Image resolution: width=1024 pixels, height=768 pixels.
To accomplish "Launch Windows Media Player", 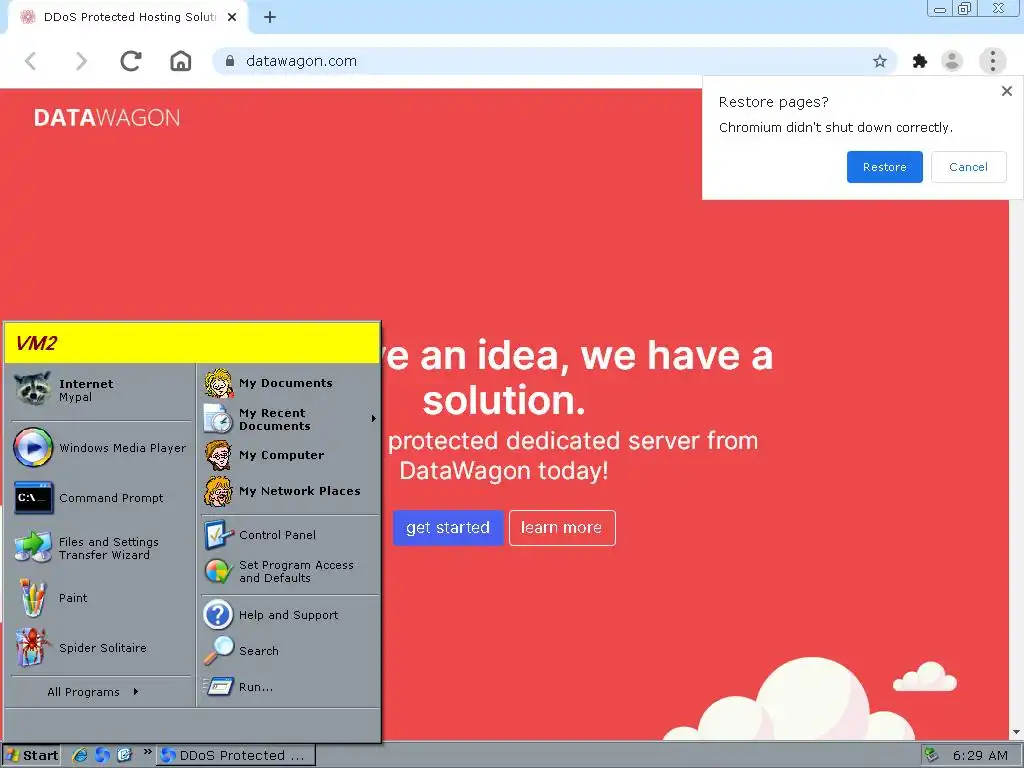I will click(x=101, y=448).
